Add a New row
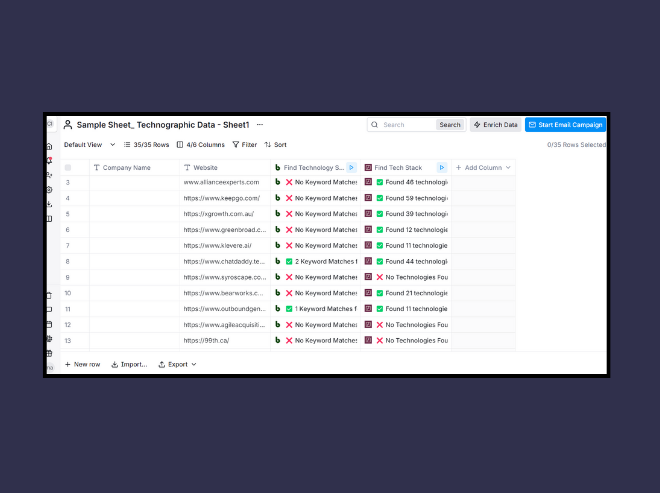660x493 pixels. point(82,365)
